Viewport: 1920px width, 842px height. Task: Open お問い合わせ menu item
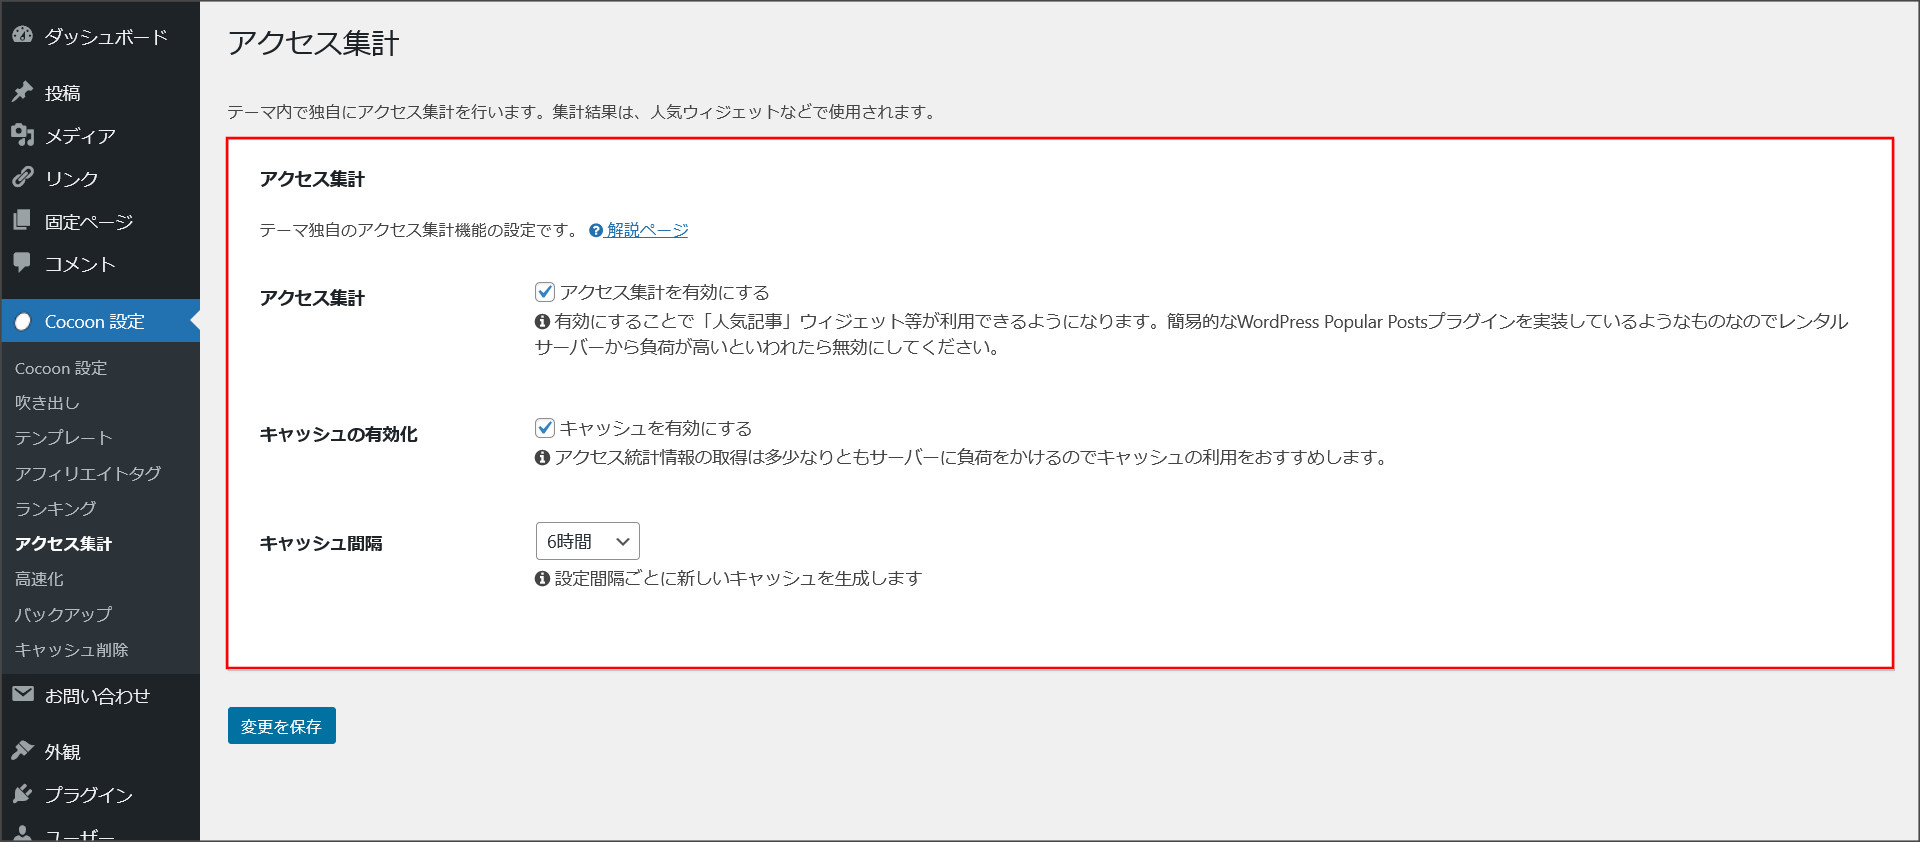click(x=100, y=695)
